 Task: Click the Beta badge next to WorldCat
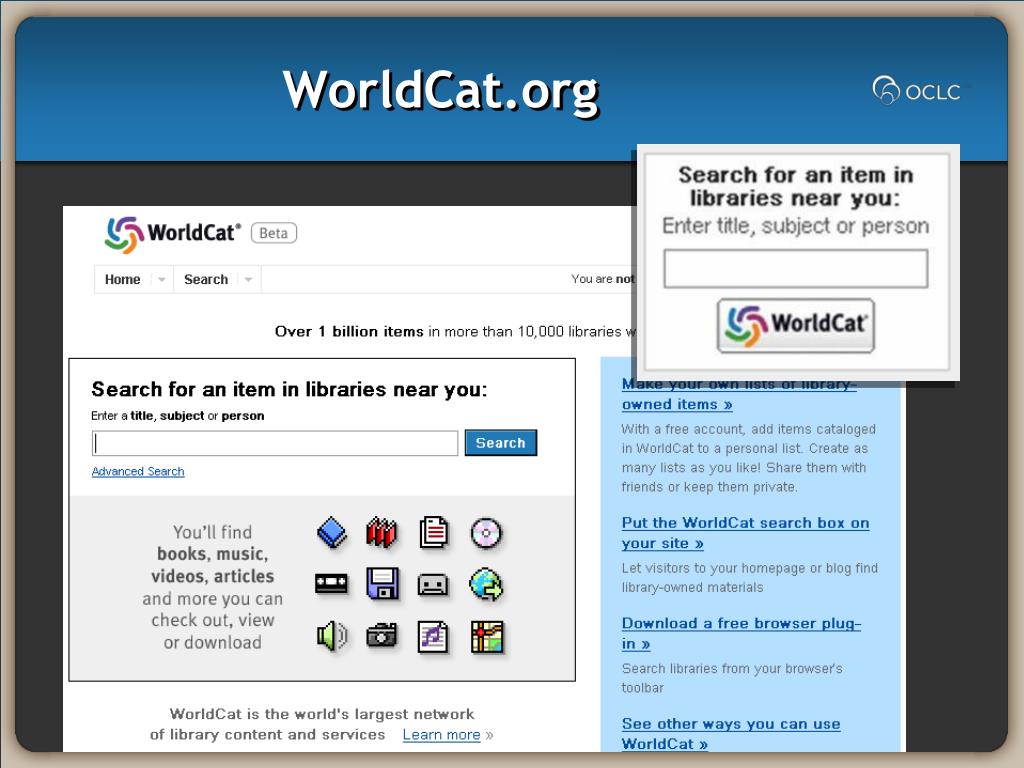[x=274, y=233]
